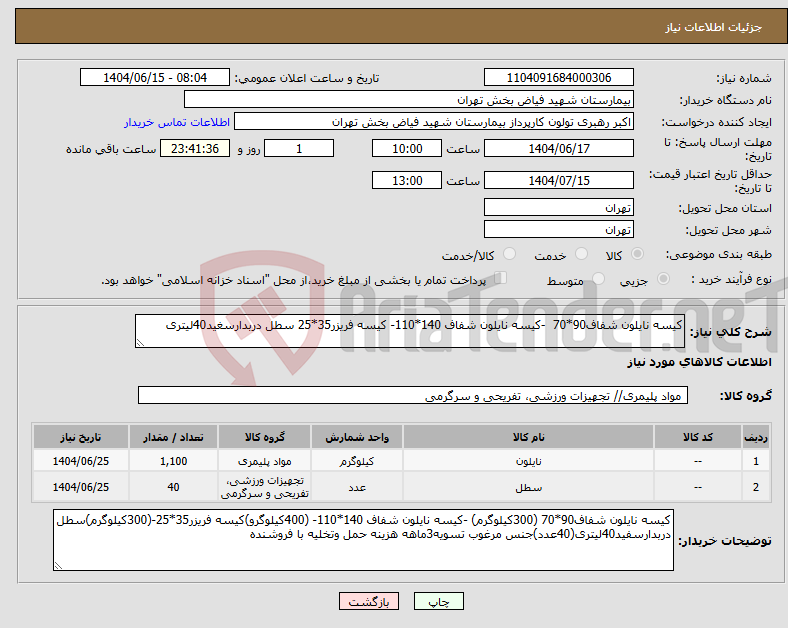Click the تعداد / مقدار column header
The image size is (788, 628).
(x=173, y=437)
